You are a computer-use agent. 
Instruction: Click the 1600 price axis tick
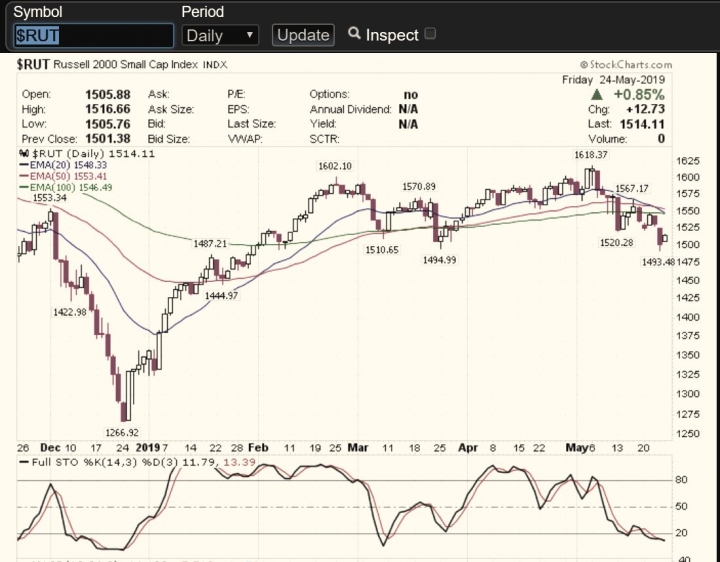[x=688, y=177]
